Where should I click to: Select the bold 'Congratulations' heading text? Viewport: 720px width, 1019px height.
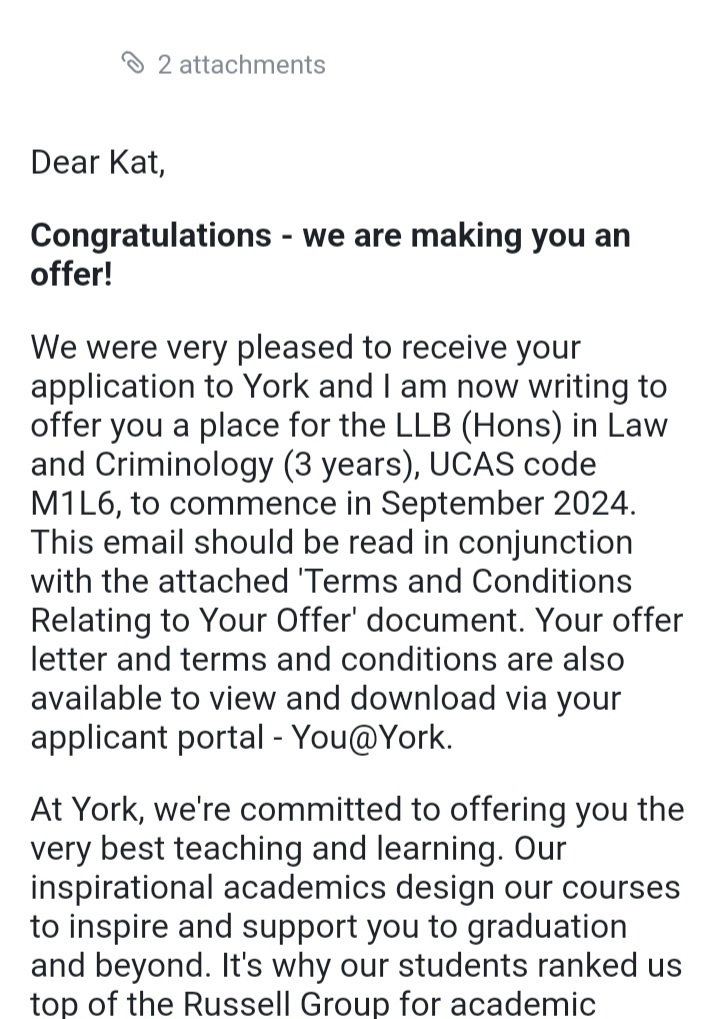[151, 237]
